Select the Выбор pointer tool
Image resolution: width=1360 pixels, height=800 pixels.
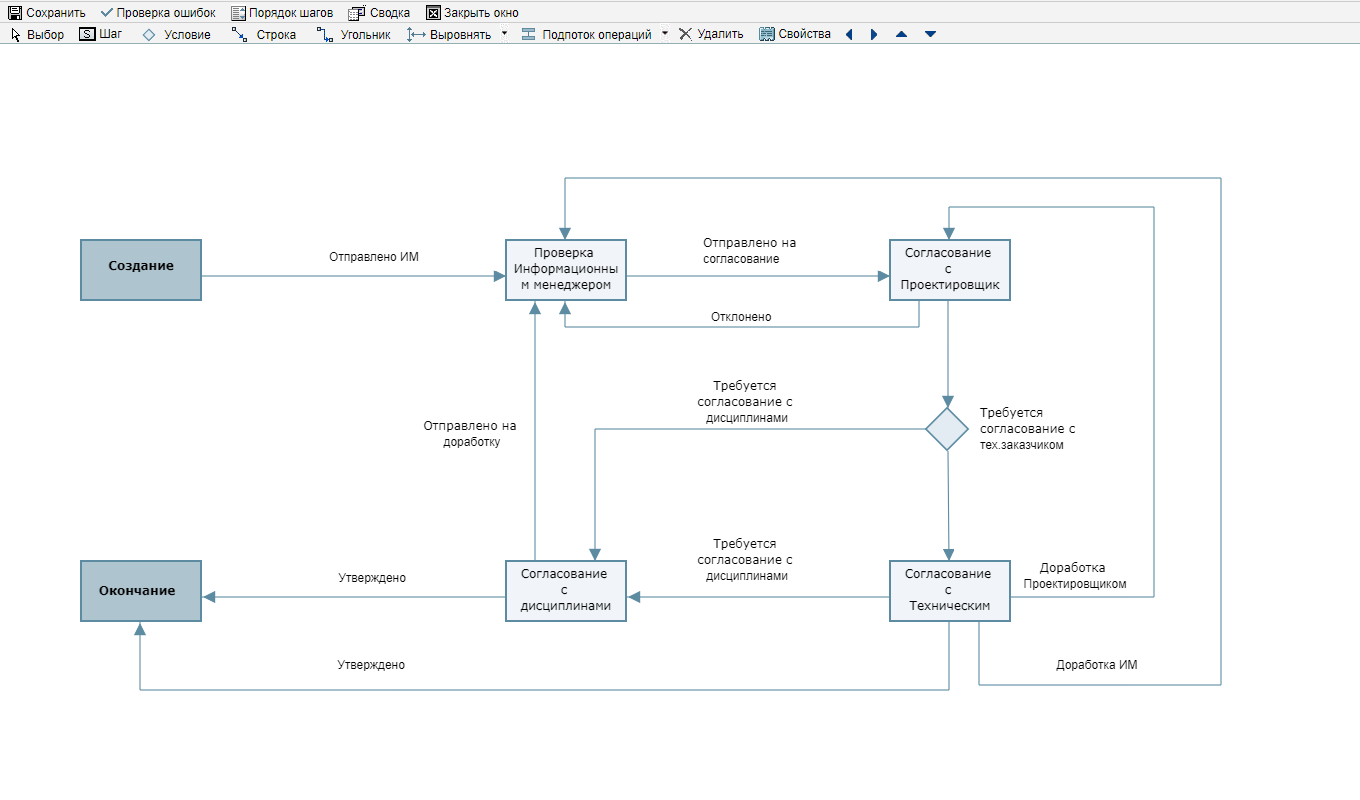pos(37,34)
